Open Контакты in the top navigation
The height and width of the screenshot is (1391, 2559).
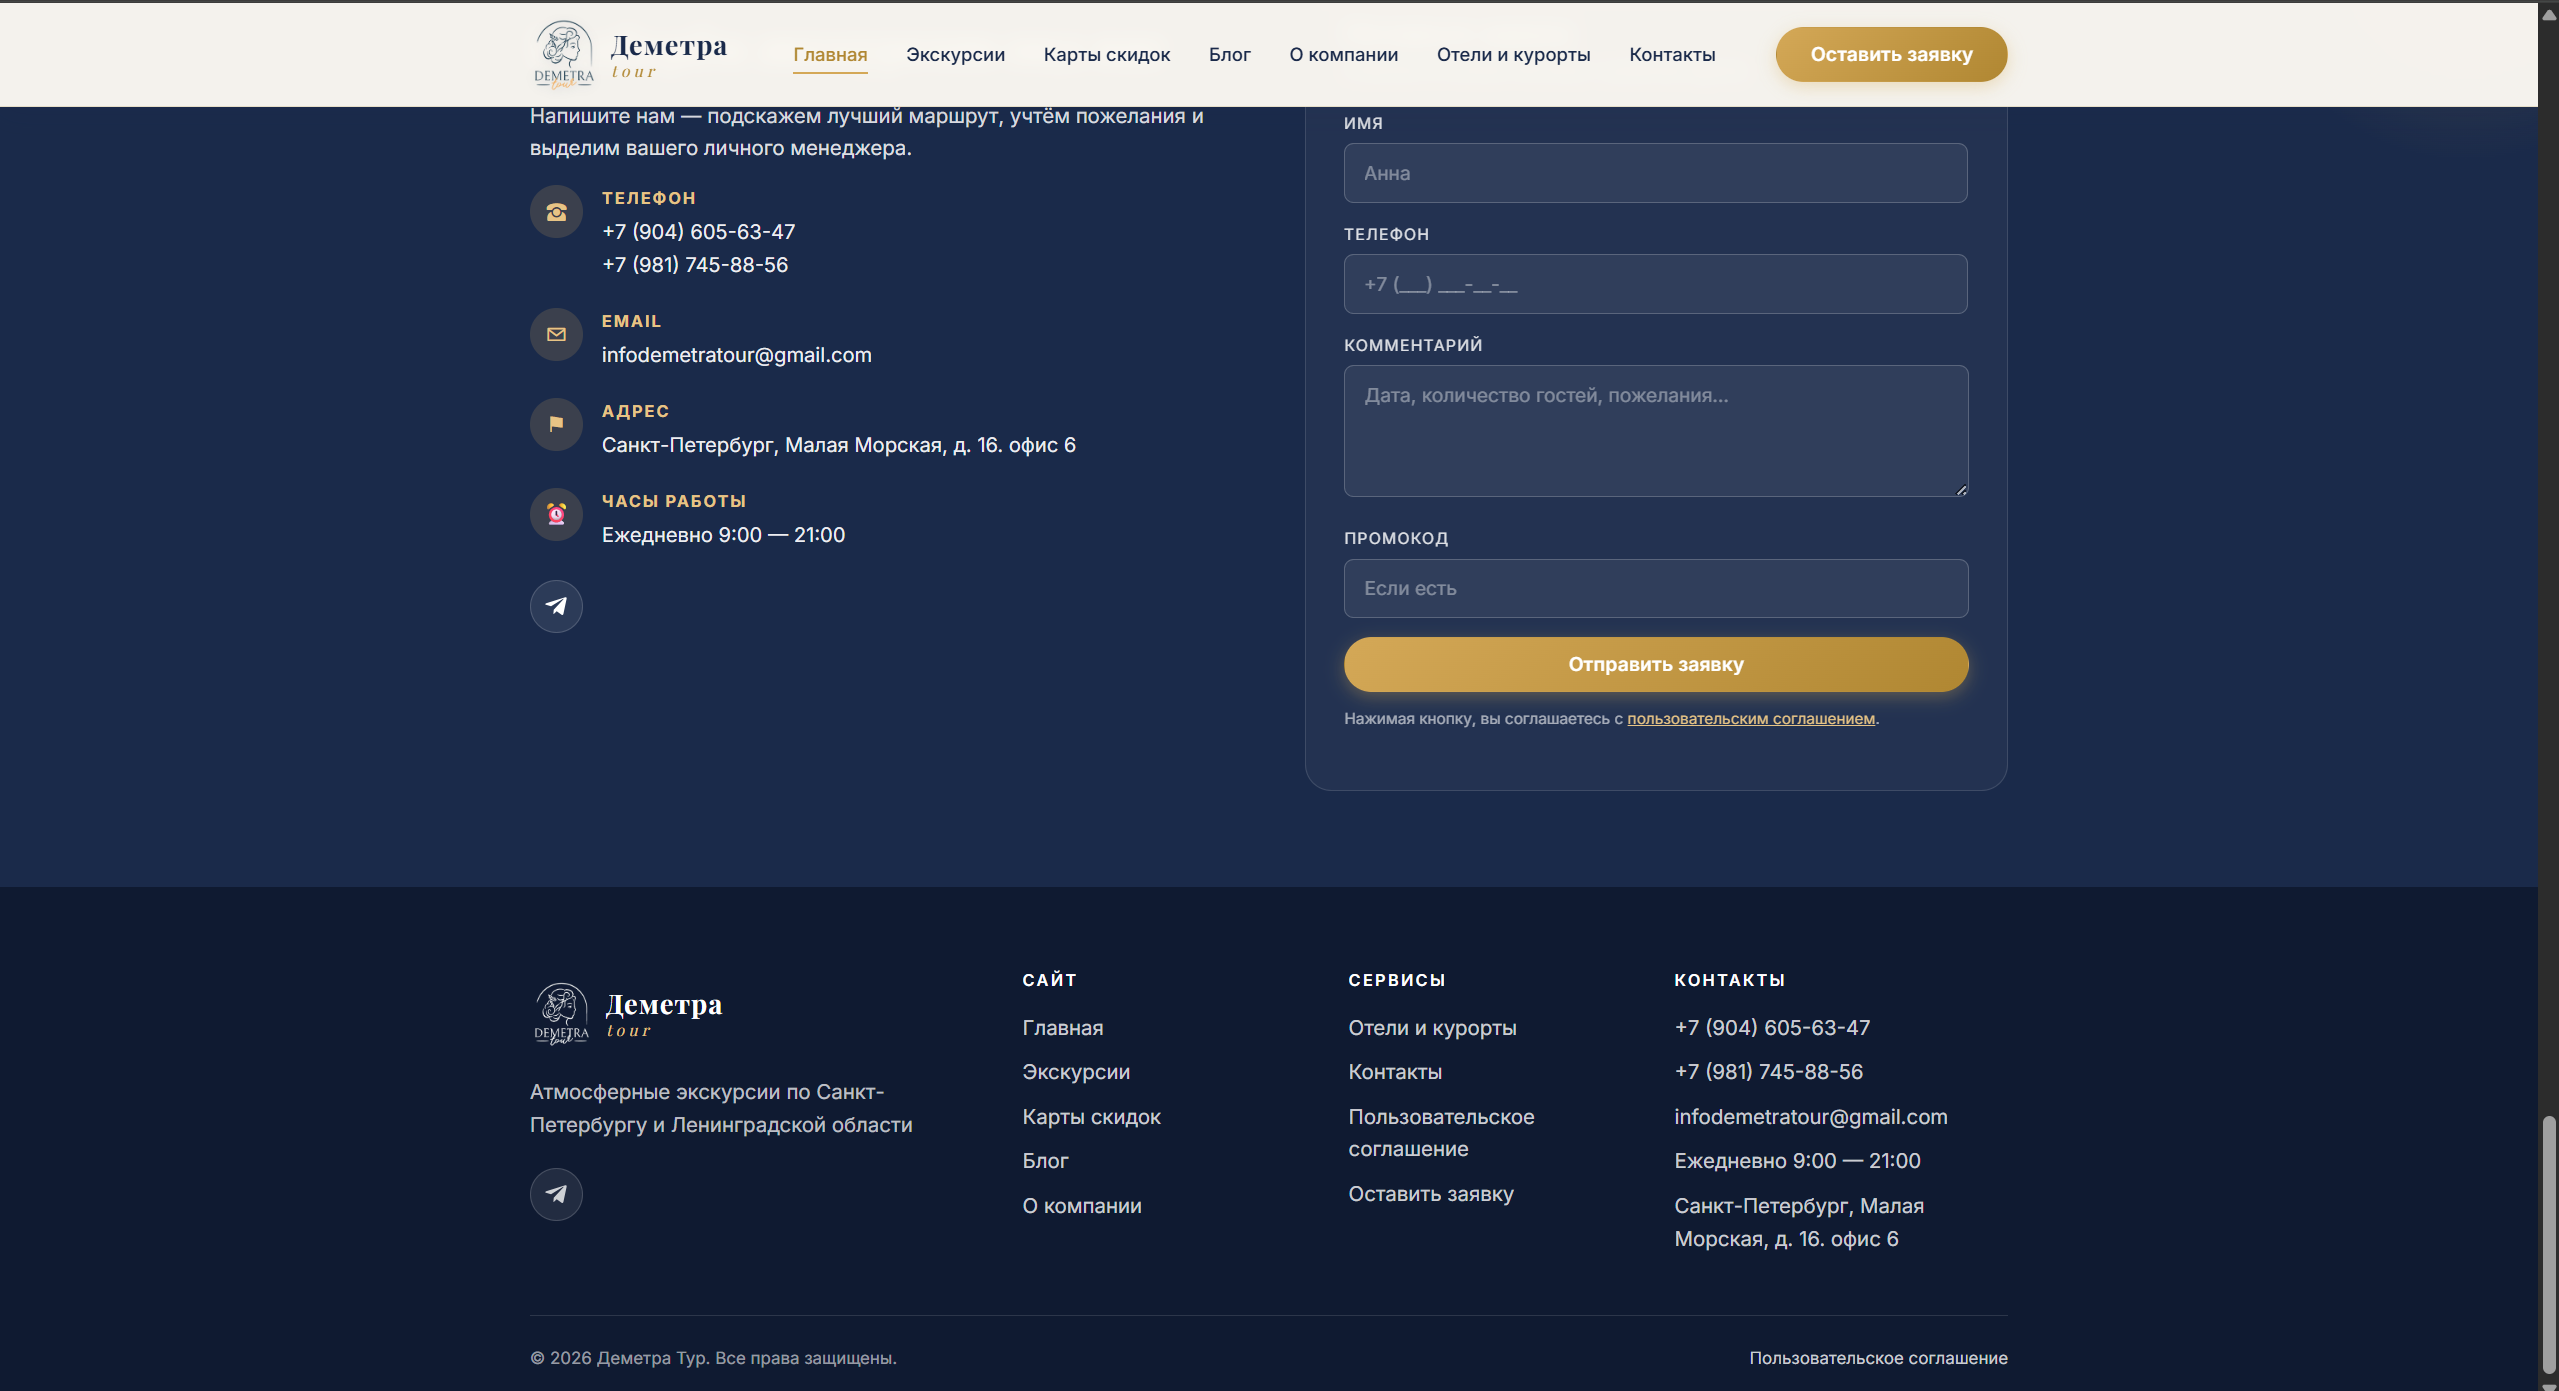click(1672, 55)
